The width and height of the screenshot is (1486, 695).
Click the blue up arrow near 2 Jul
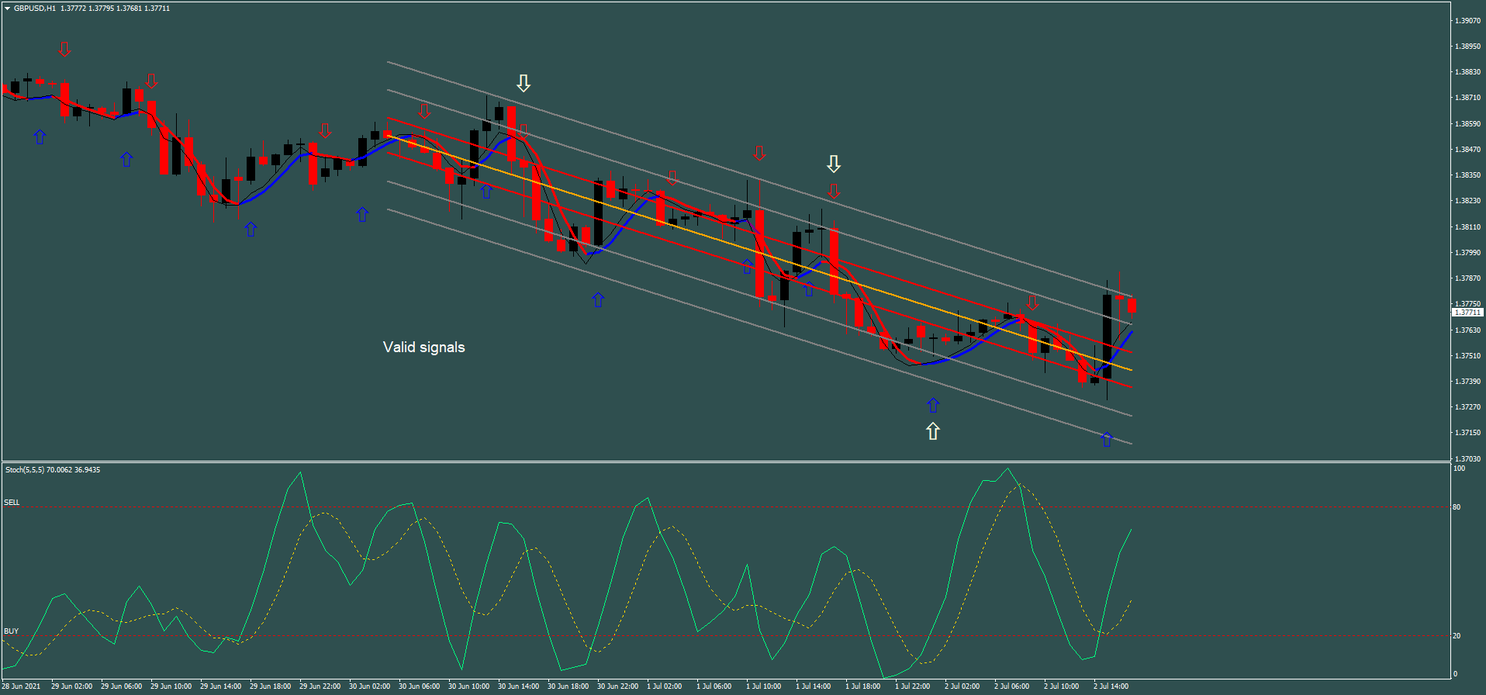1106,438
